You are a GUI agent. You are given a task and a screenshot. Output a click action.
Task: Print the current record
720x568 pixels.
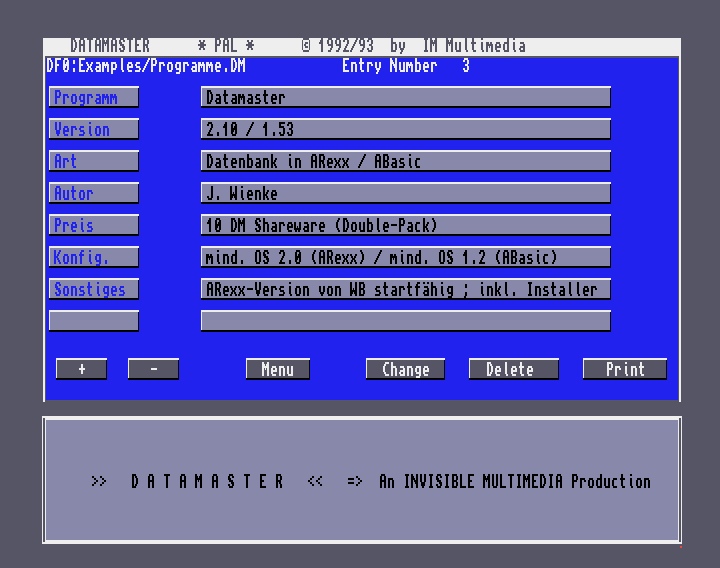point(624,369)
